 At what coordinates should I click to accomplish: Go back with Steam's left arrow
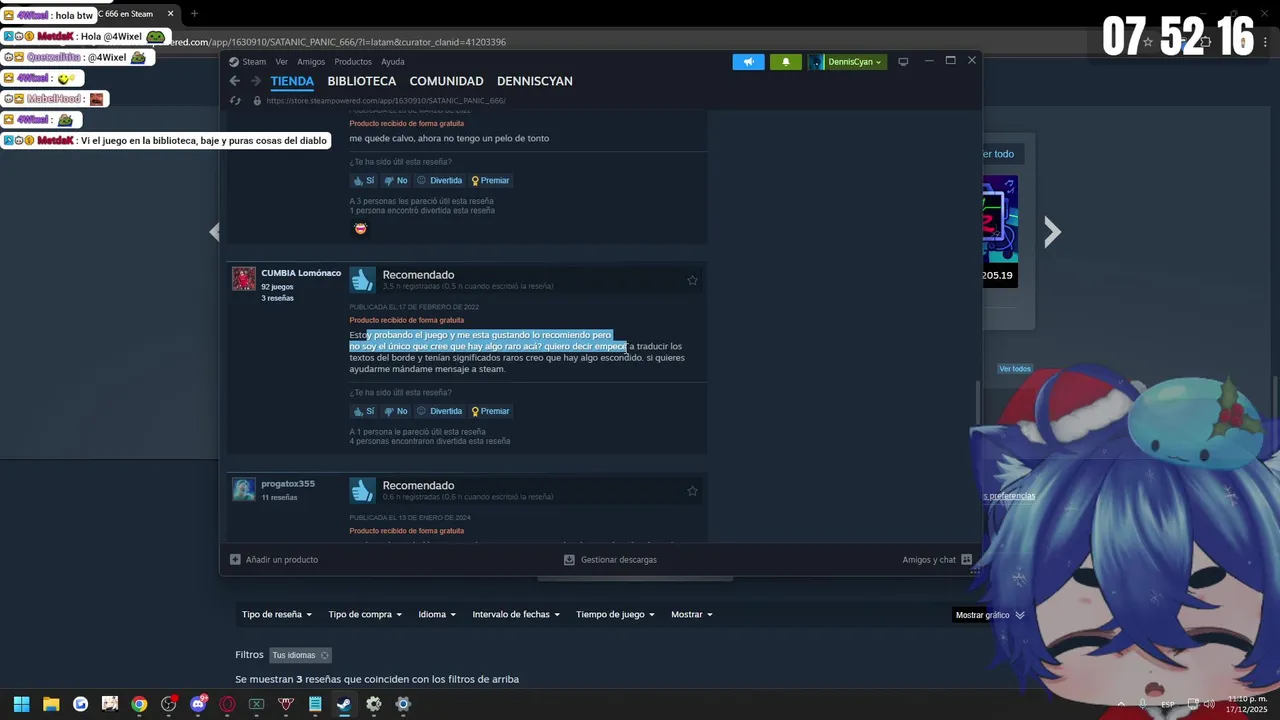click(235, 81)
